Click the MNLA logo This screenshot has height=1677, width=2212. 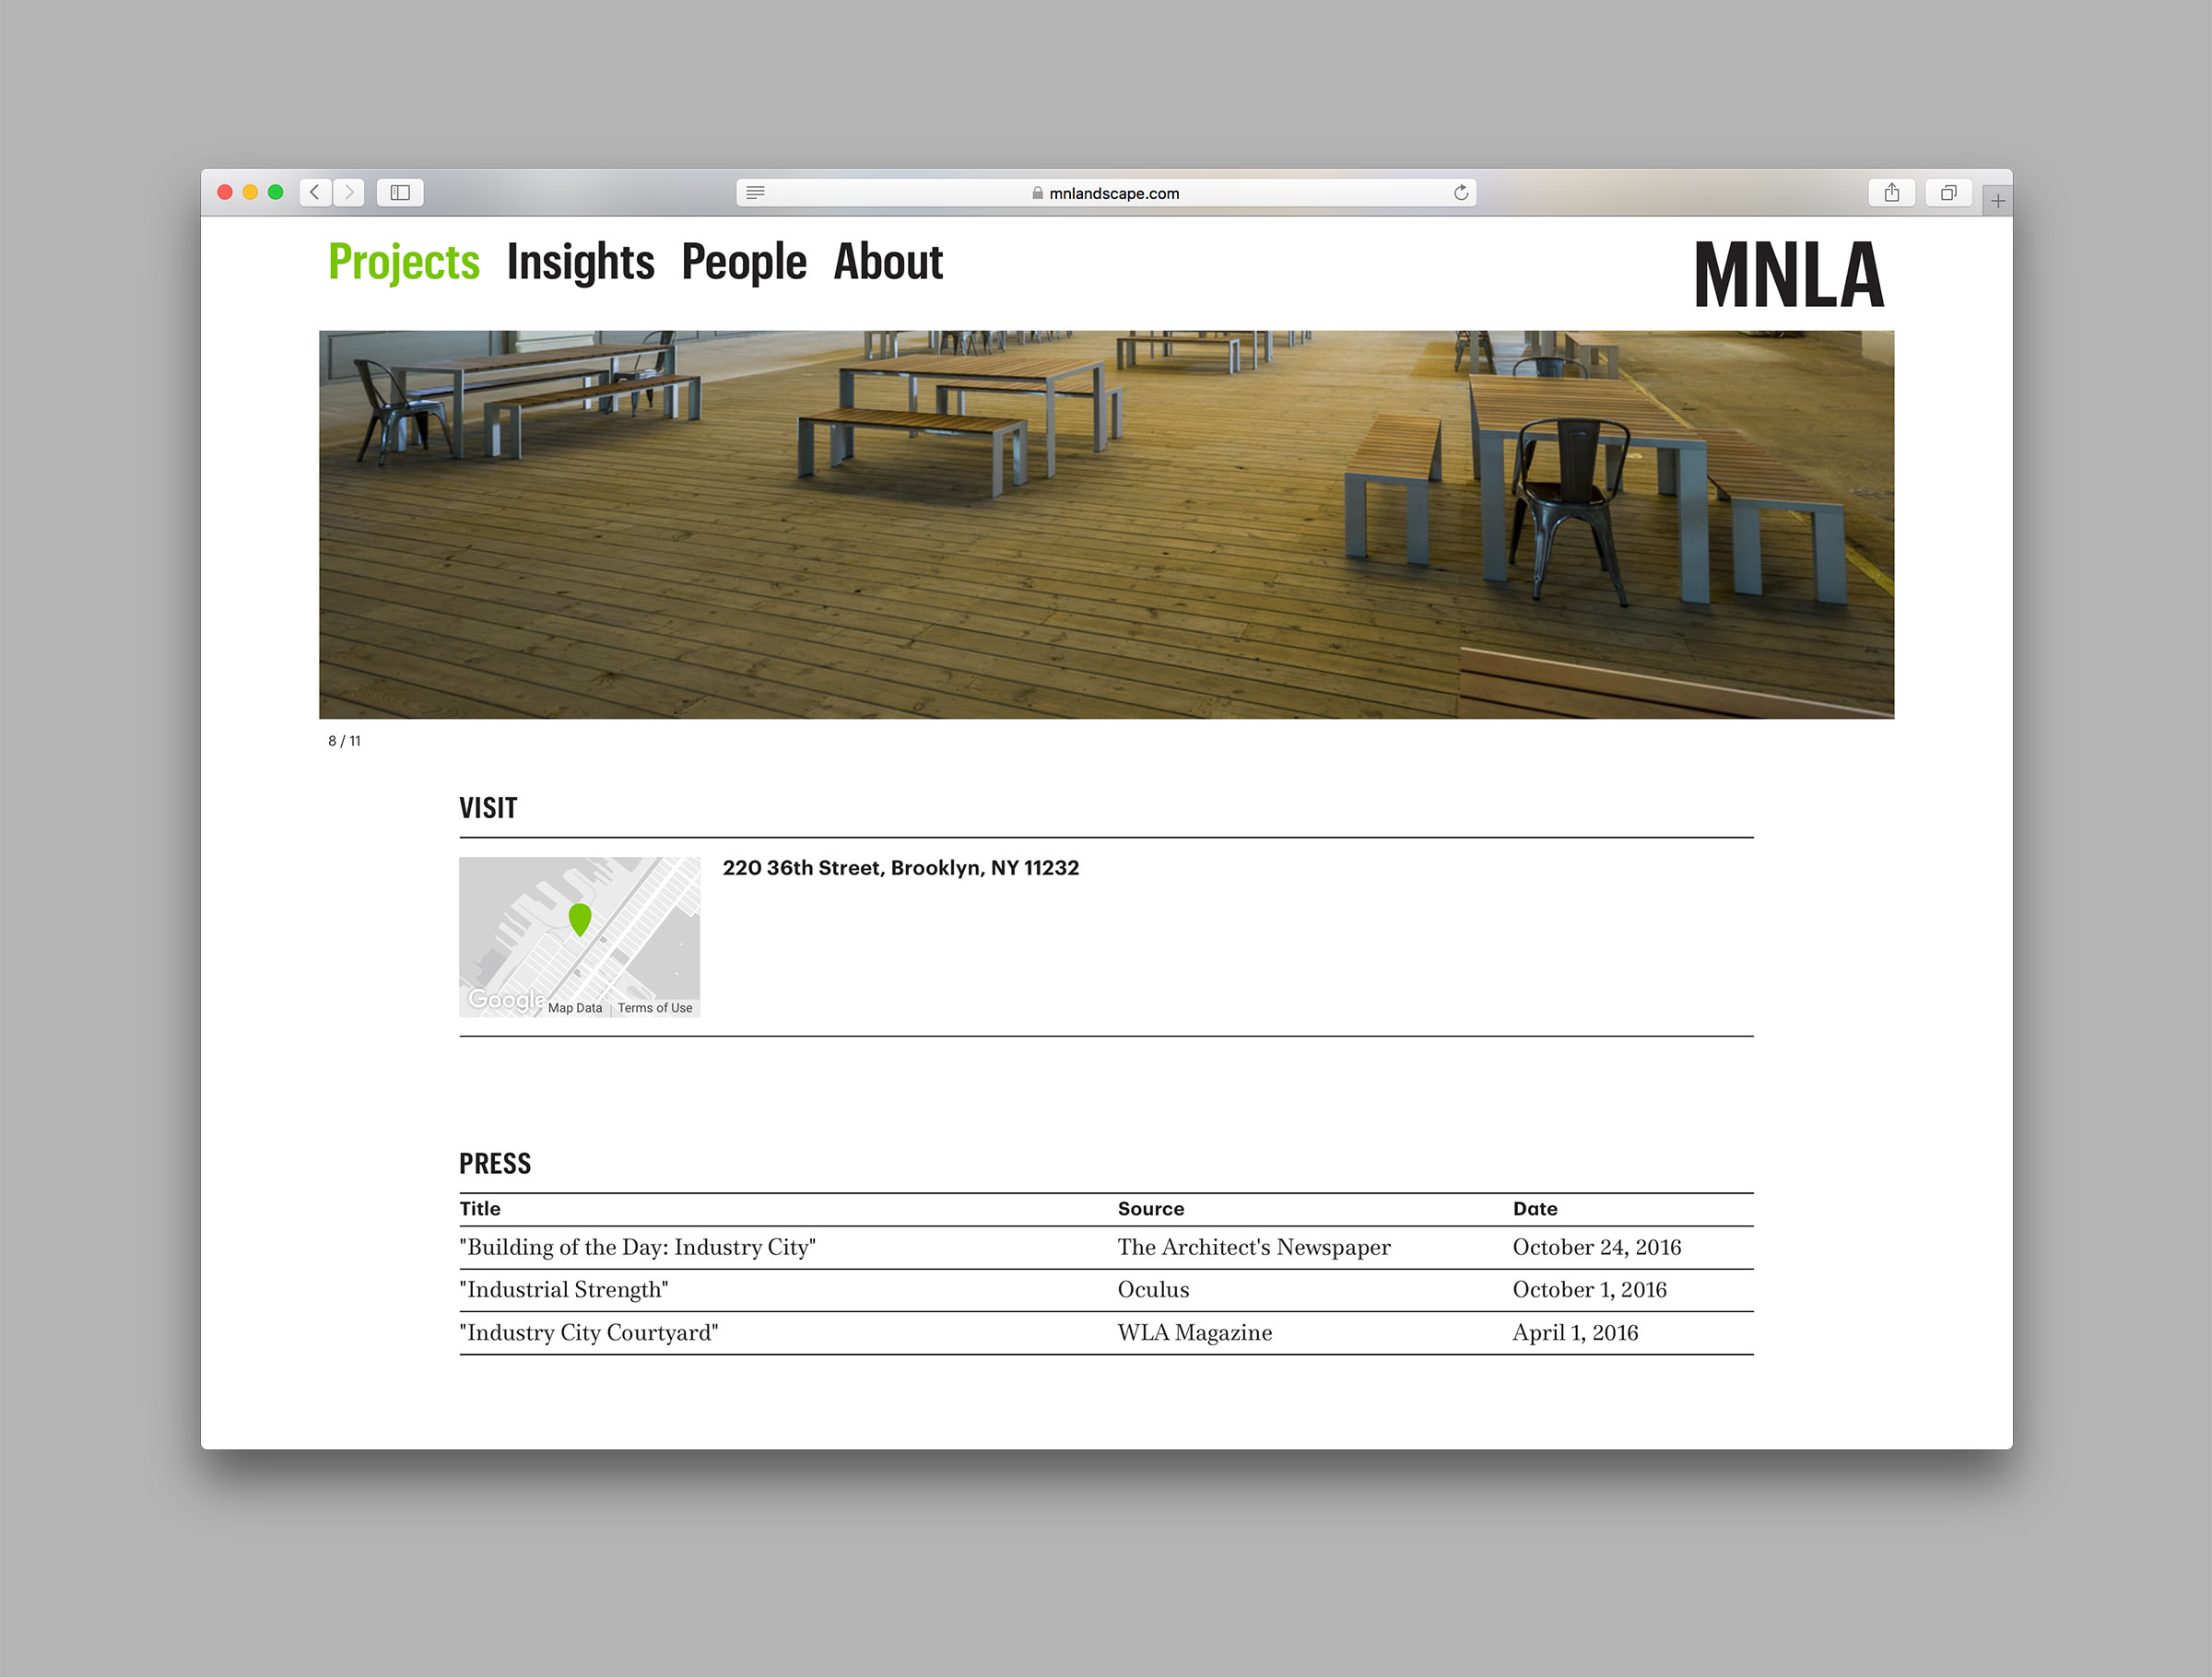[1788, 274]
